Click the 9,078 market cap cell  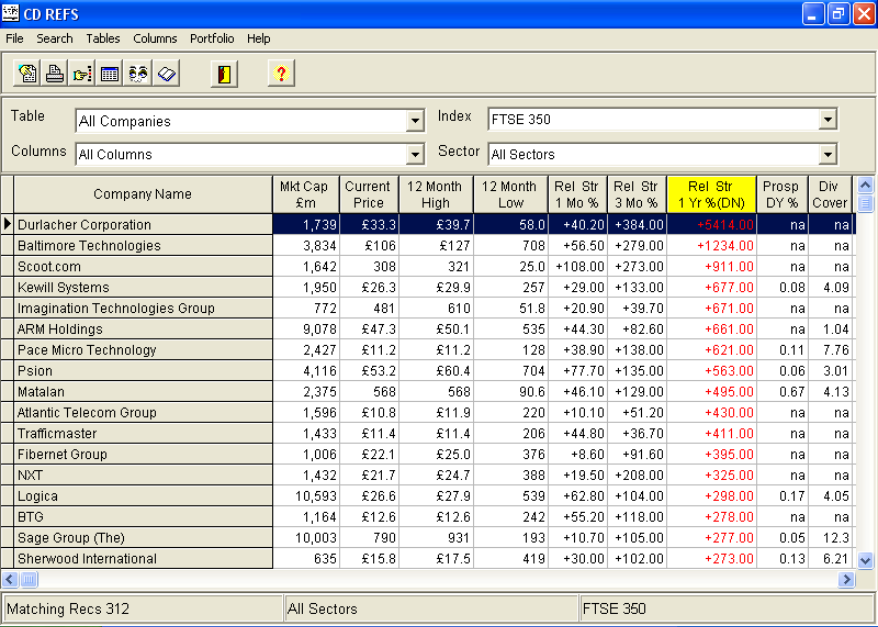click(x=306, y=329)
